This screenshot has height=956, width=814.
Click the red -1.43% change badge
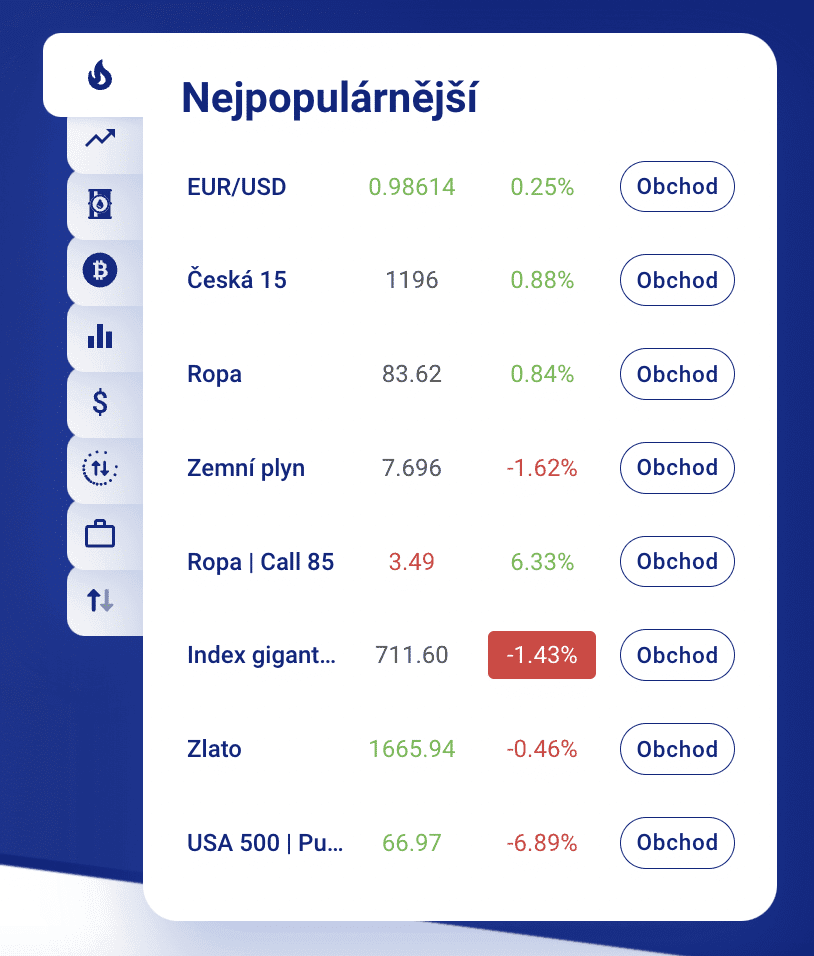pyautogui.click(x=541, y=655)
